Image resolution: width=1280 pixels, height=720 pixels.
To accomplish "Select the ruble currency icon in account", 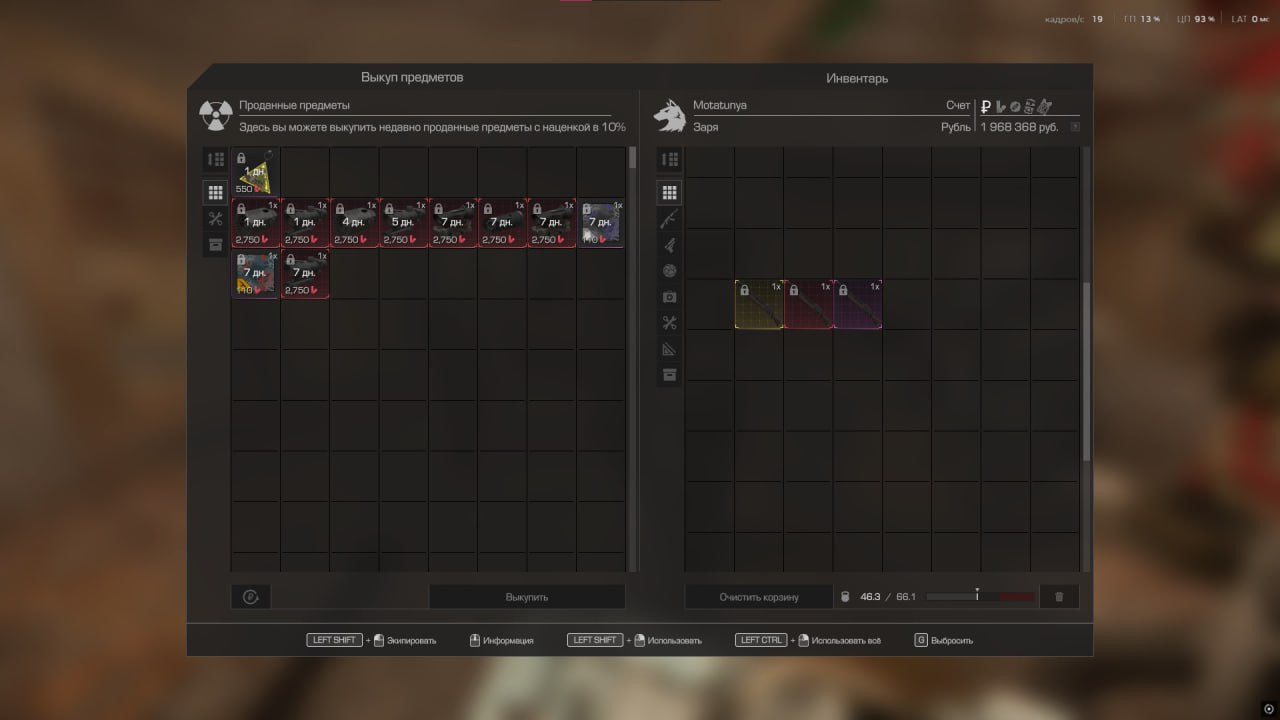I will click(986, 106).
